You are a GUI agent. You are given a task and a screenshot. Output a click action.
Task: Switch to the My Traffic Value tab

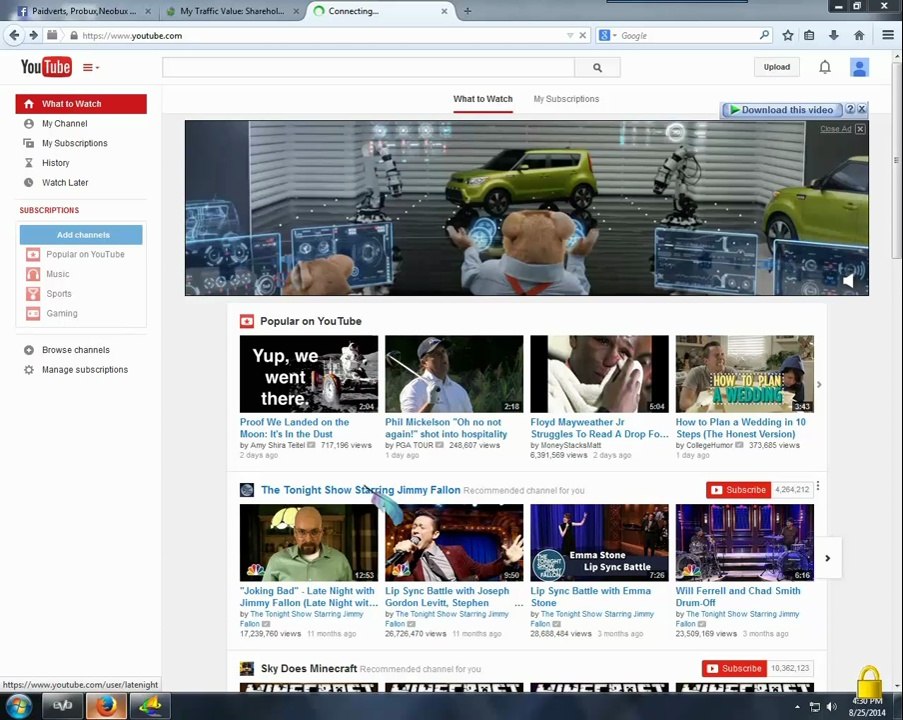232,11
